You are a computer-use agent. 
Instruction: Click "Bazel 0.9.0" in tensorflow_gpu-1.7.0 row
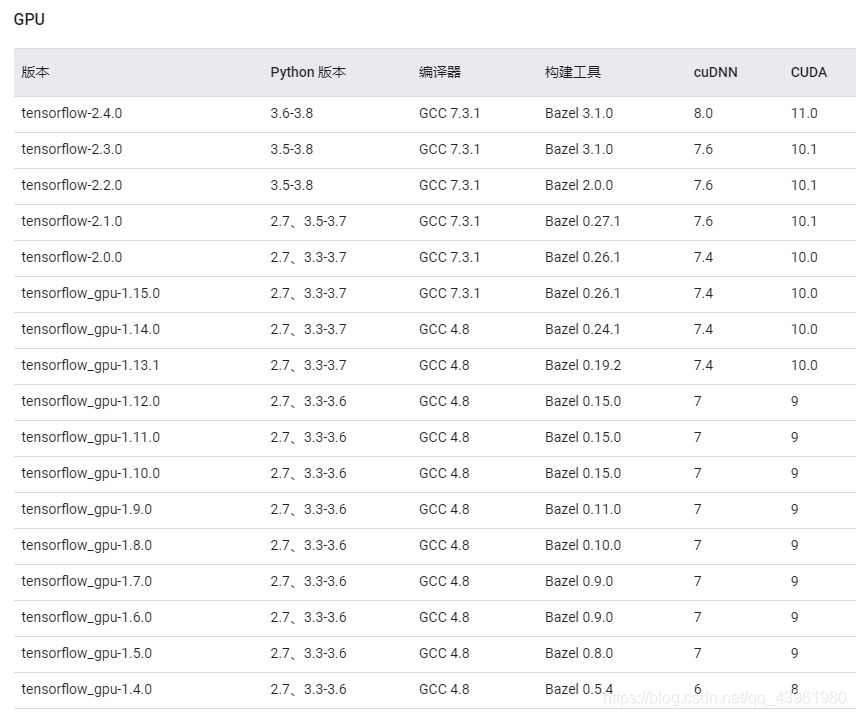click(579, 581)
